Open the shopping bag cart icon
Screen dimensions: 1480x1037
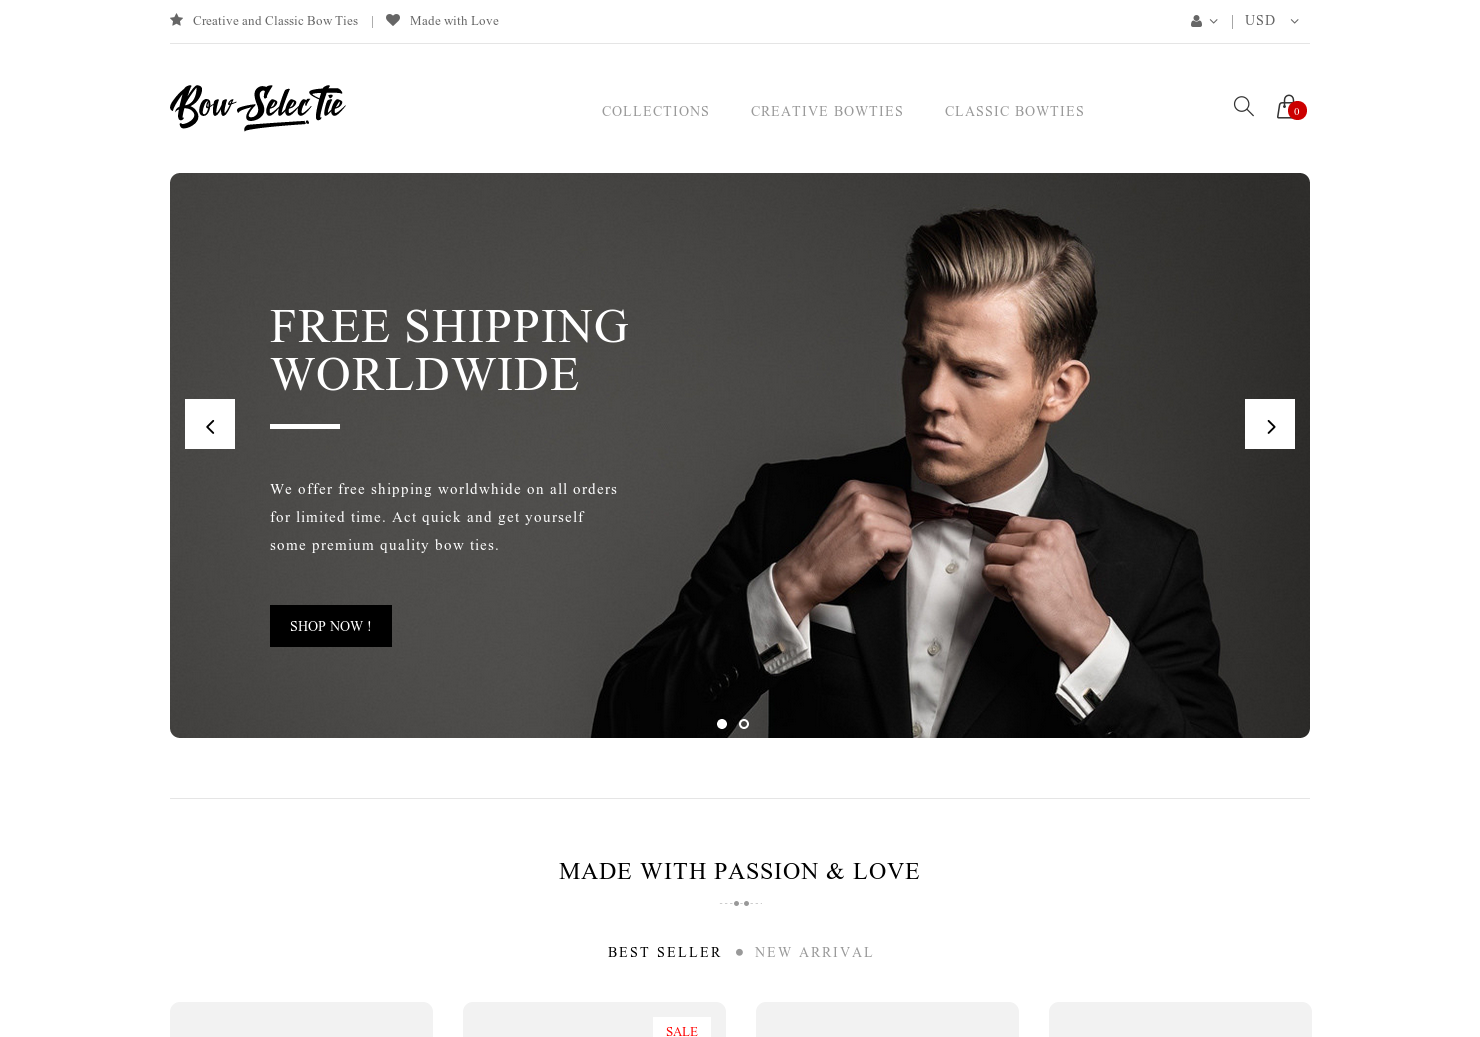[x=1287, y=106]
